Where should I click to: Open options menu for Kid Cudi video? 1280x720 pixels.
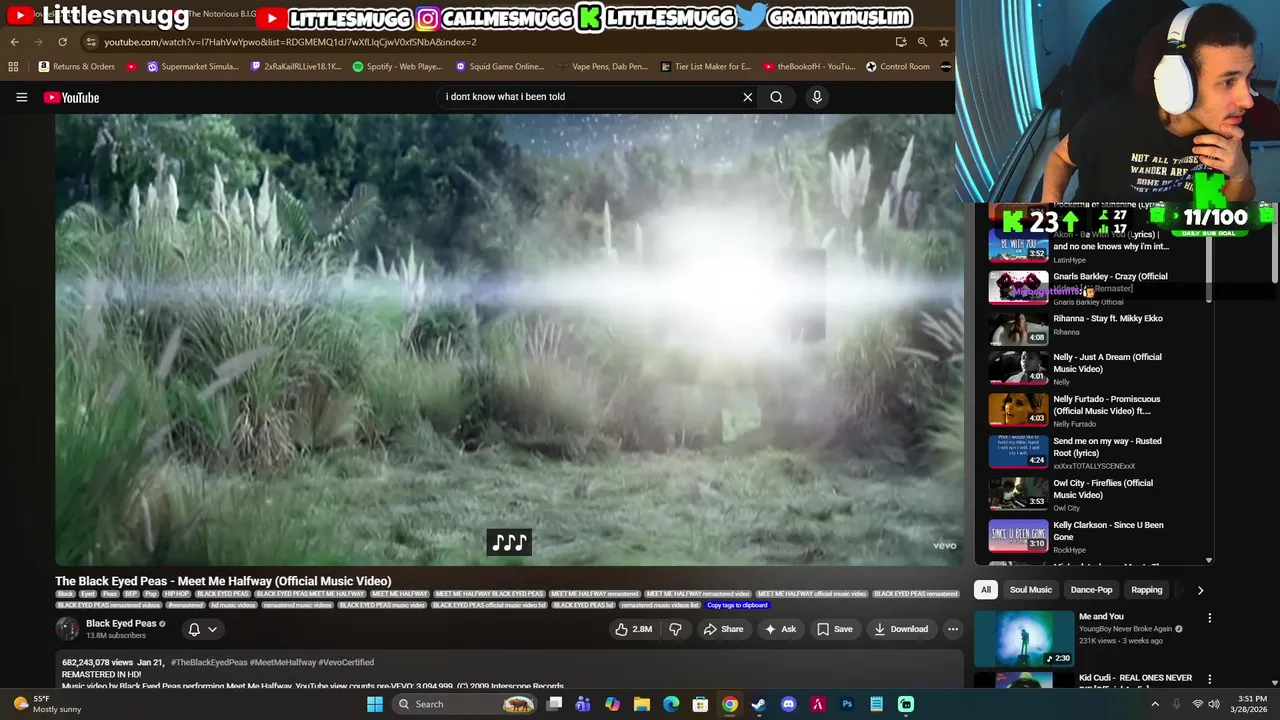[x=1209, y=680]
